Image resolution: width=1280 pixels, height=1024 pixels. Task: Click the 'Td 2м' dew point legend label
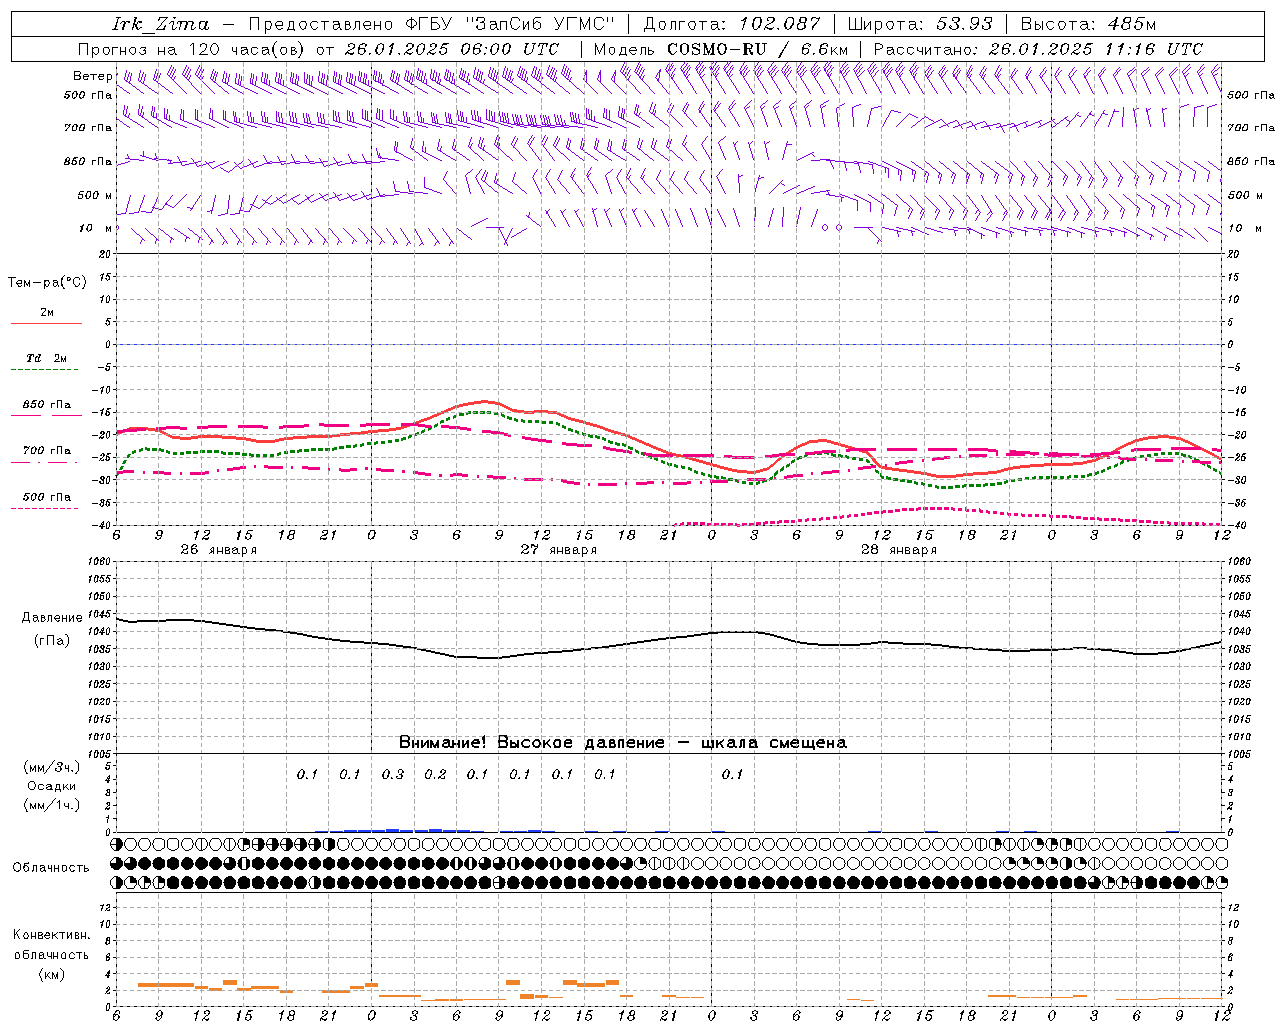click(x=46, y=358)
